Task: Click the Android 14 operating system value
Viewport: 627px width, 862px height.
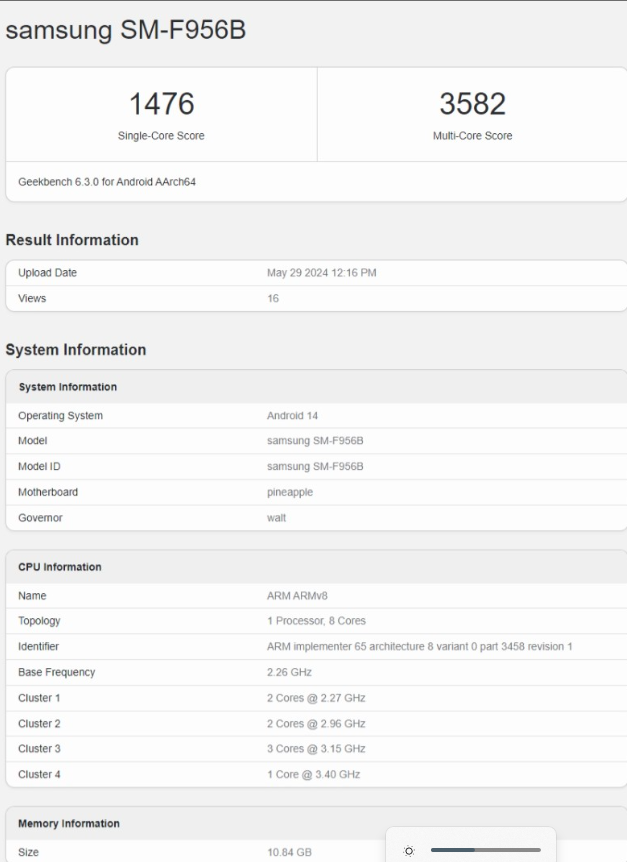Action: coord(292,416)
